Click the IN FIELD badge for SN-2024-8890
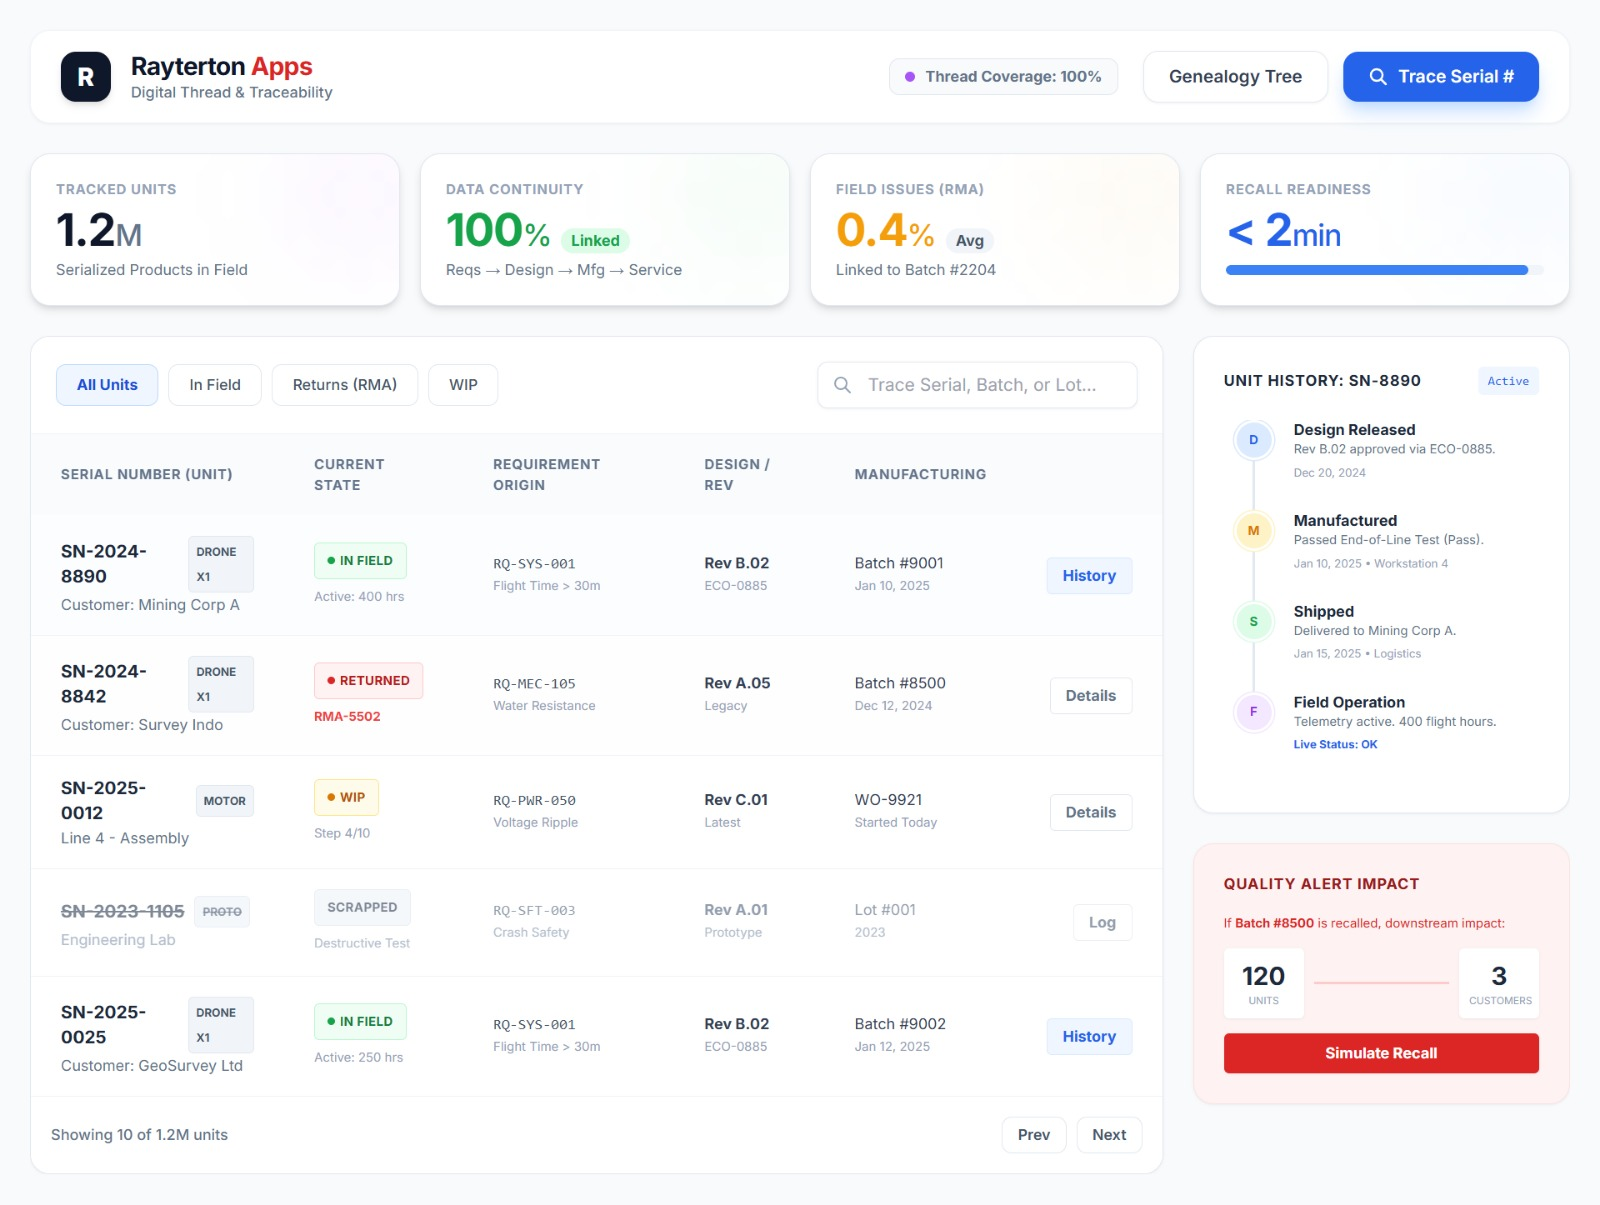The height and width of the screenshot is (1205, 1600). coord(360,561)
